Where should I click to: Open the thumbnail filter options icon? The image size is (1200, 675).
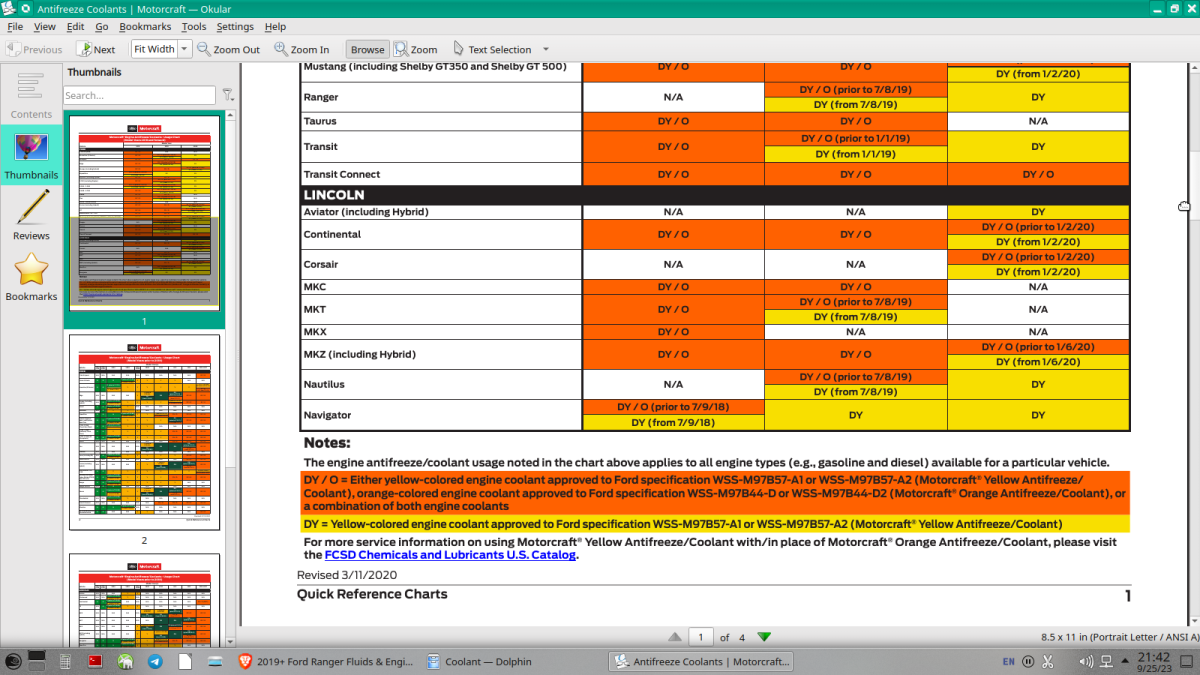229,95
